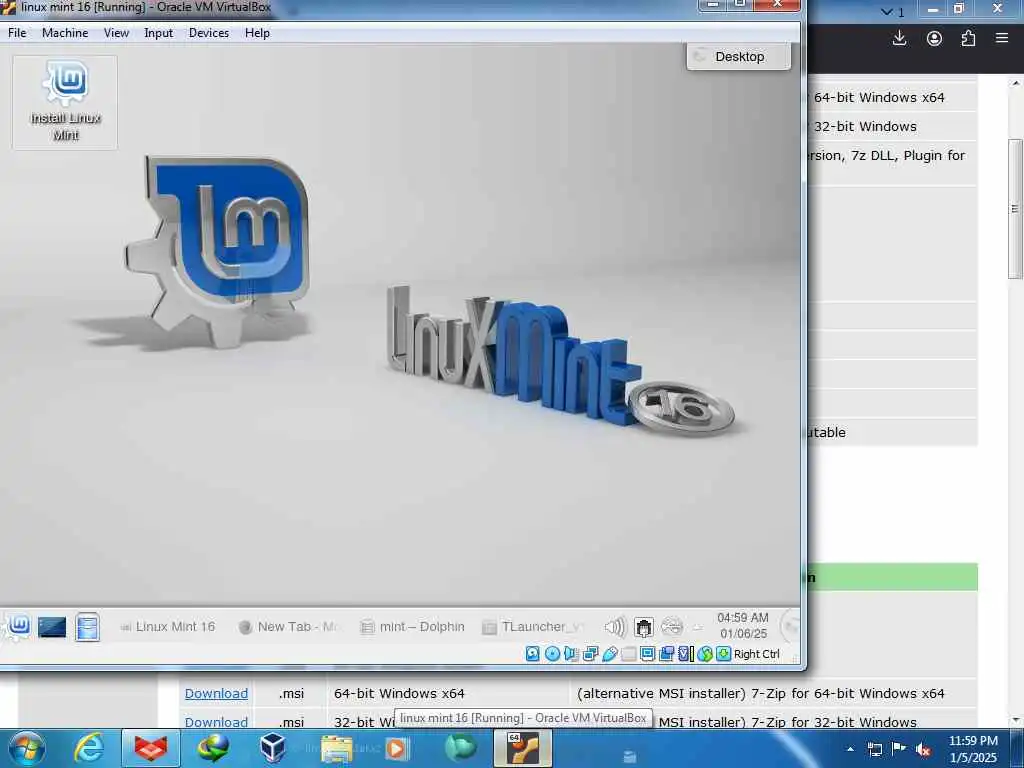Click the volume speaker icon in Mint panel
This screenshot has width=1024, height=768.
615,627
